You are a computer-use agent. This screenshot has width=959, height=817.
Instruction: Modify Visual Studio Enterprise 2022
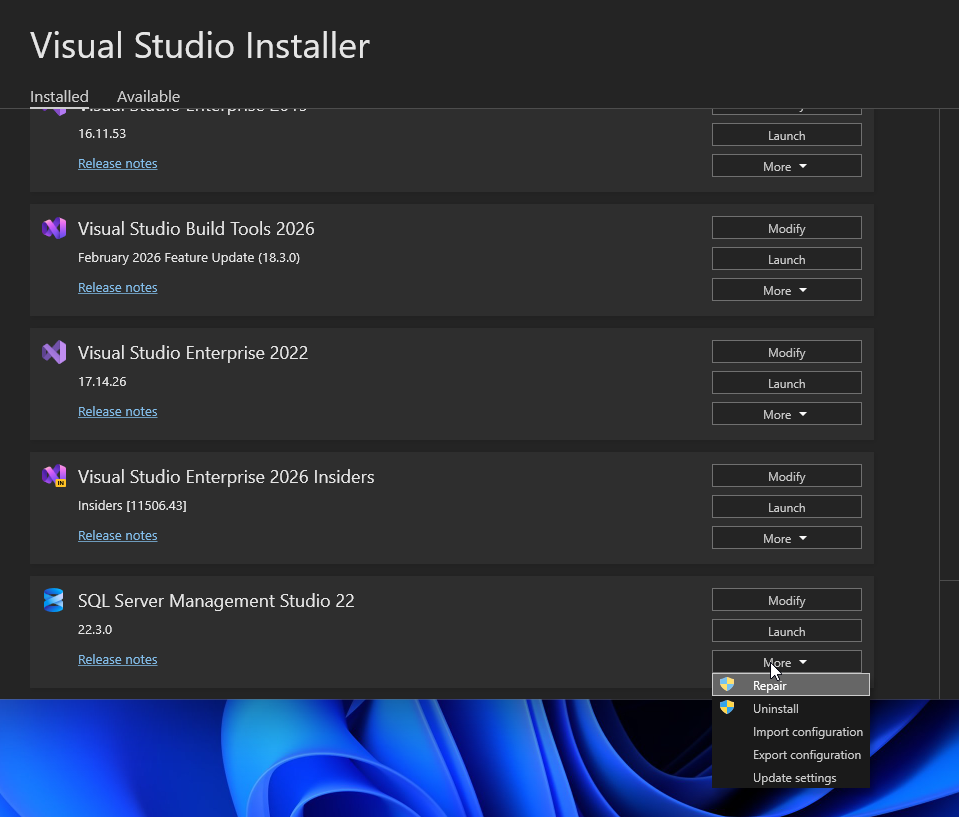coord(787,352)
